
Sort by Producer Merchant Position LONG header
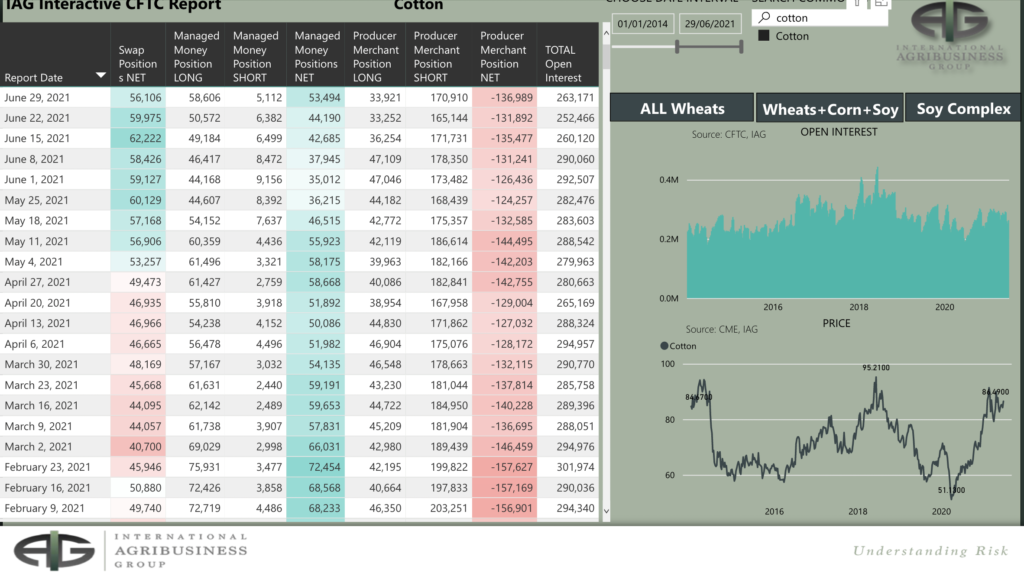pos(376,56)
